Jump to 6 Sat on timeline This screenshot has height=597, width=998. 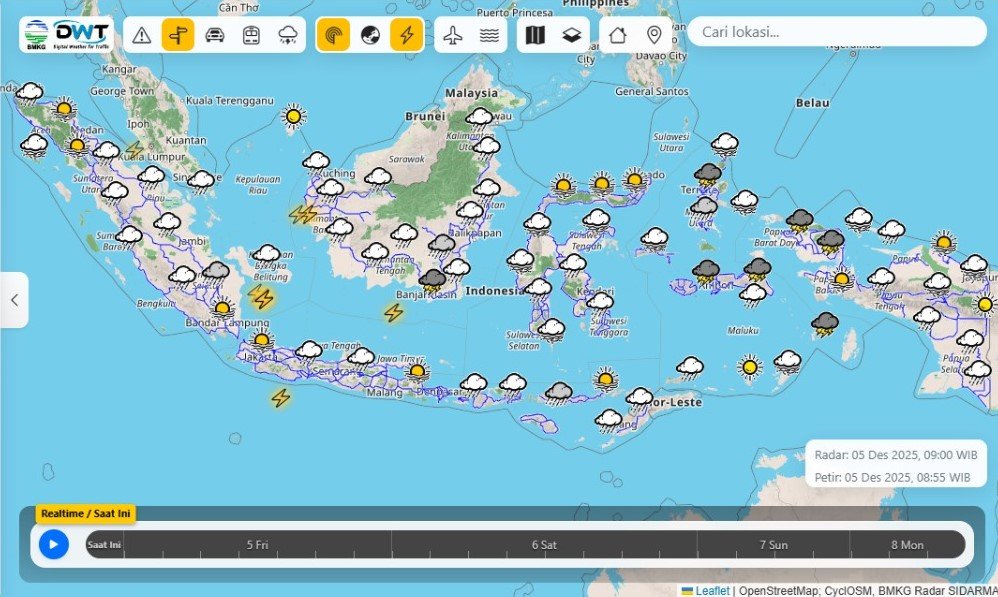point(544,545)
